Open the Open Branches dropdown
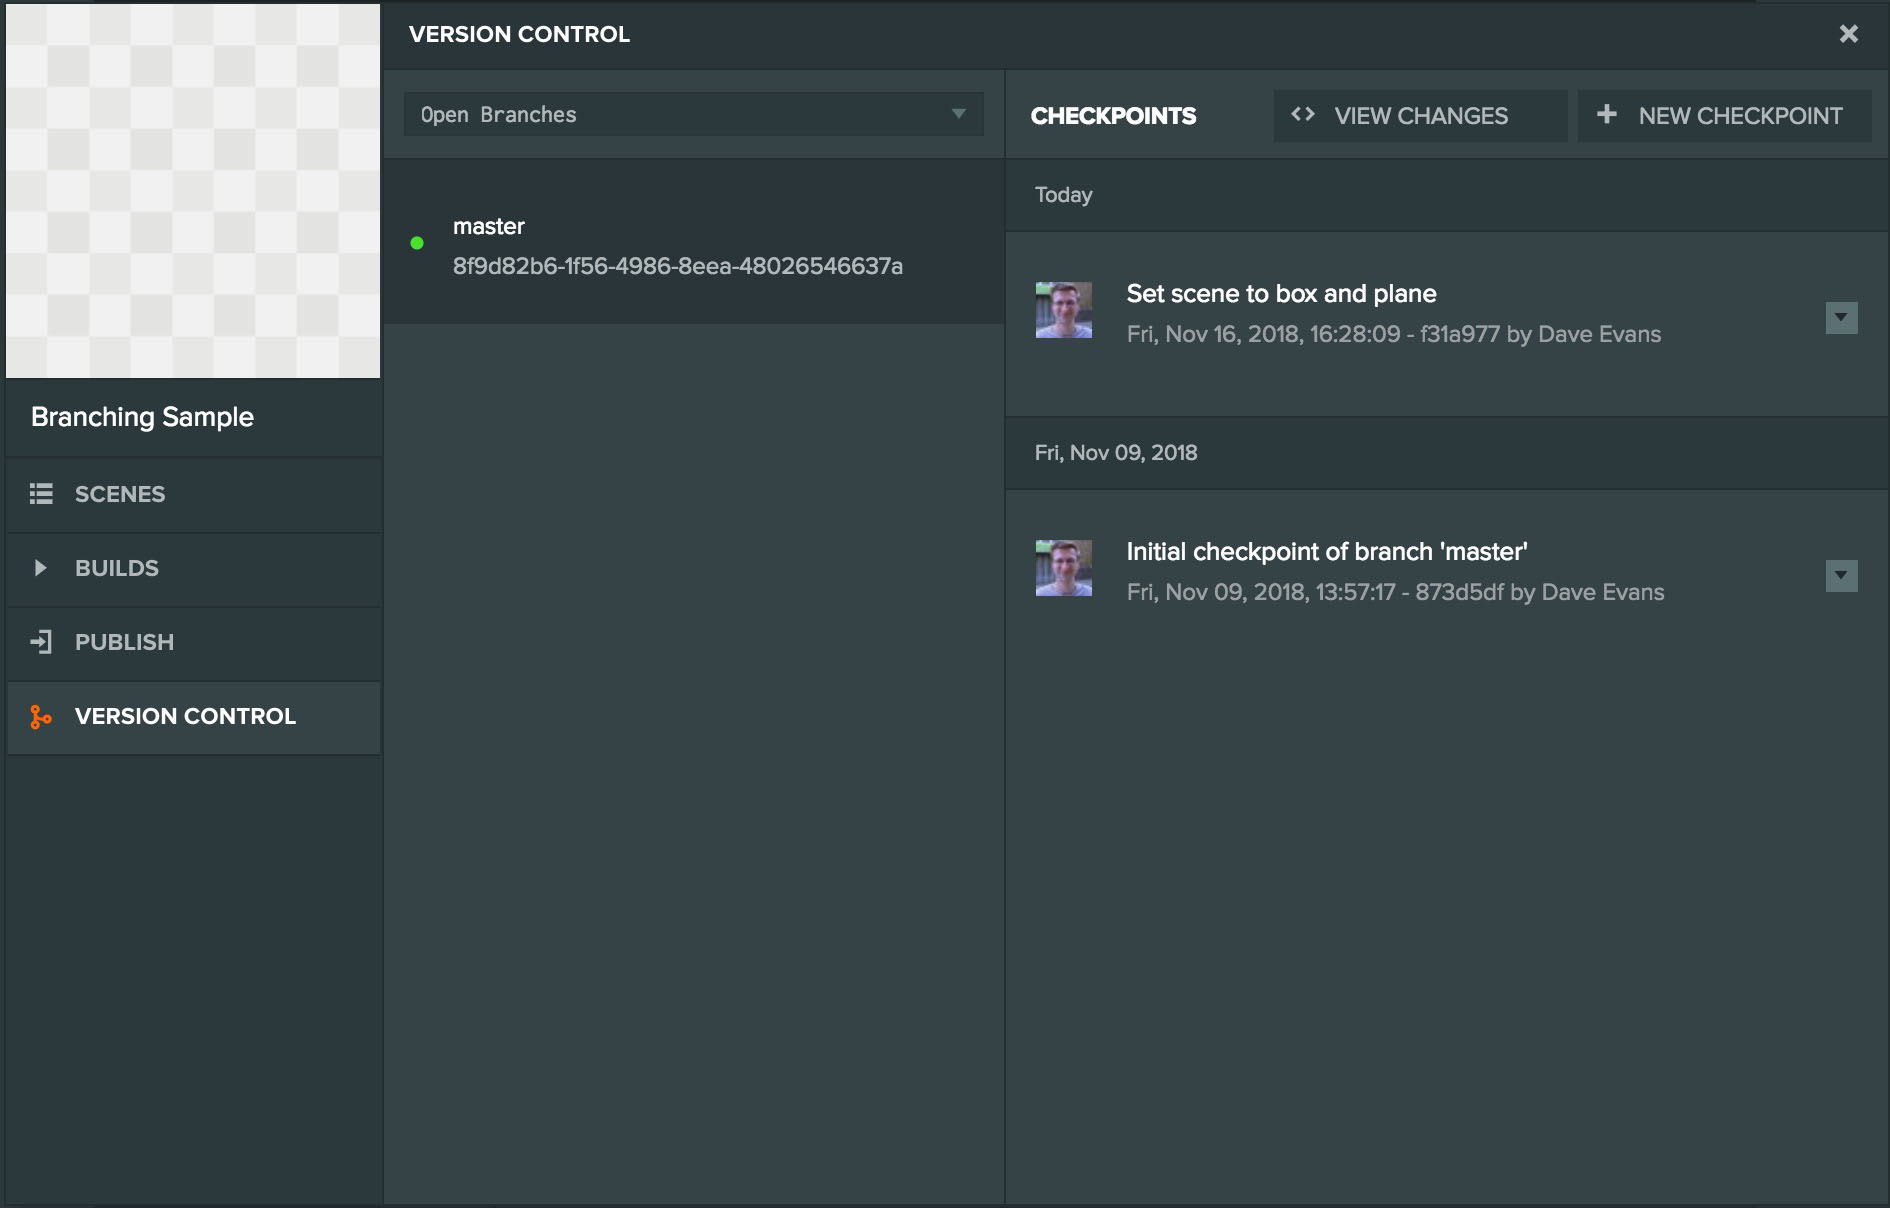This screenshot has height=1208, width=1890. click(694, 114)
